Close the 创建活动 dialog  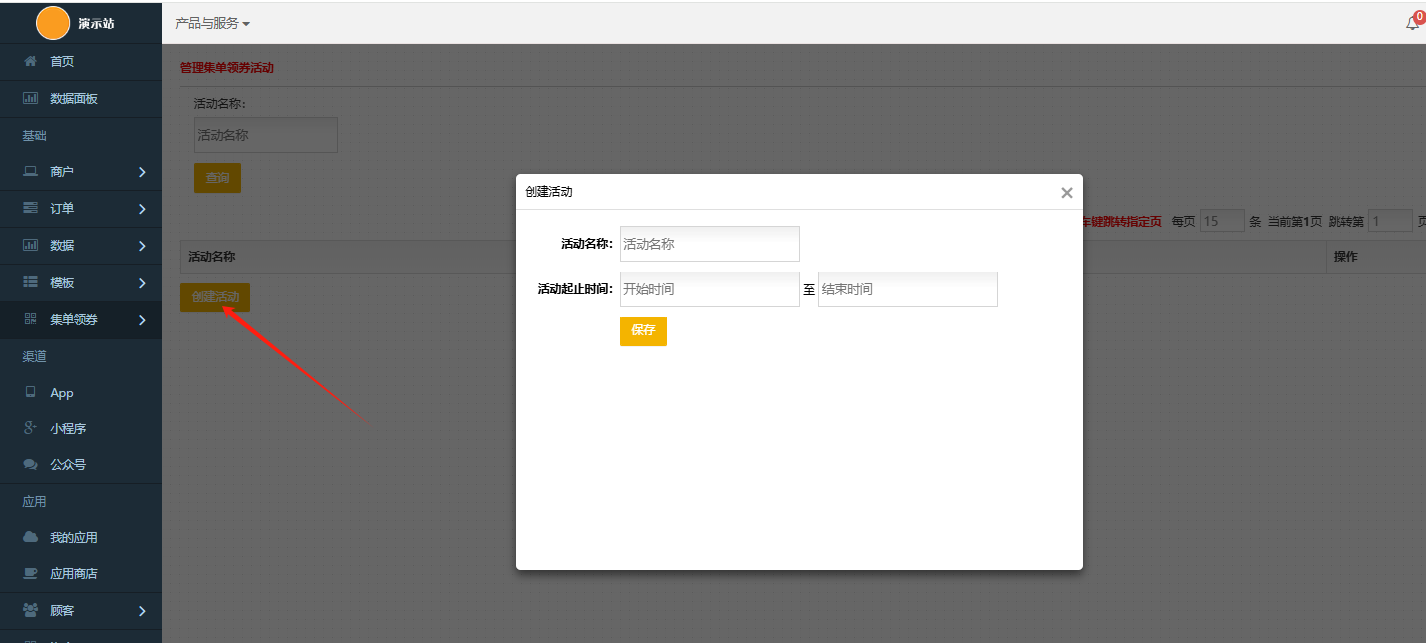tap(1066, 193)
